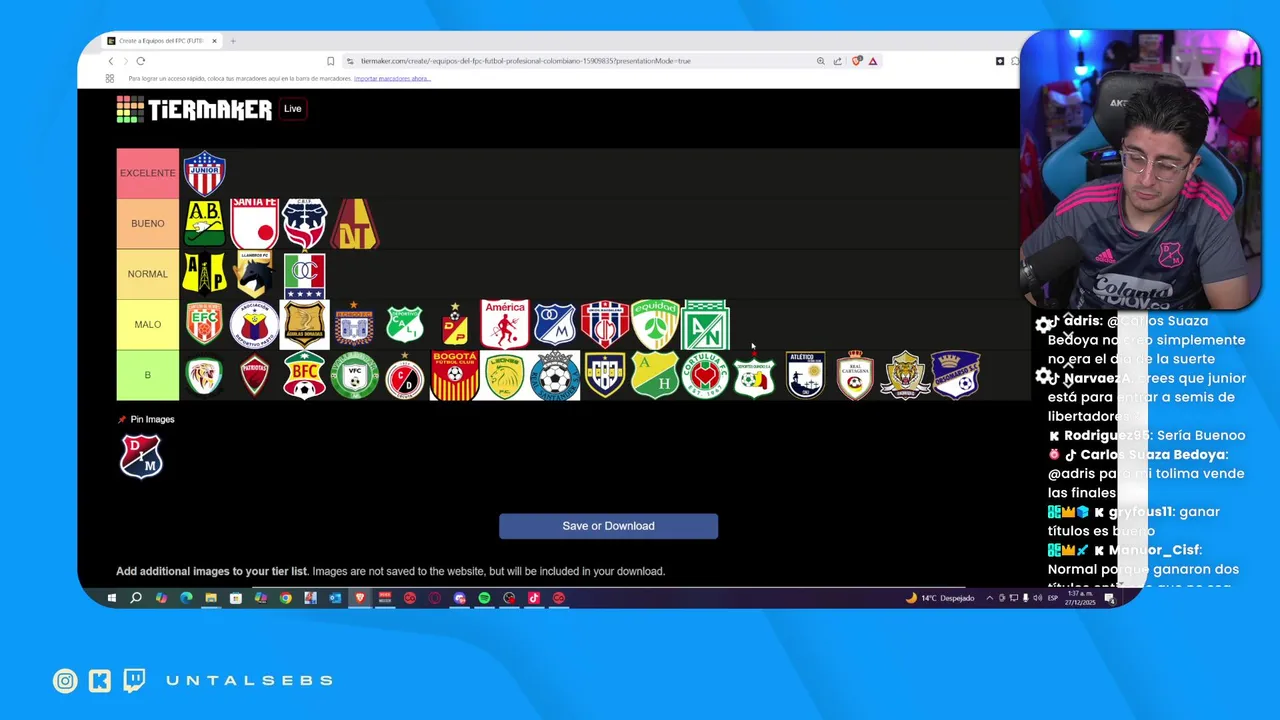The image size is (1280, 720).
Task: Open the Windows notification center icon
Action: [1109, 598]
